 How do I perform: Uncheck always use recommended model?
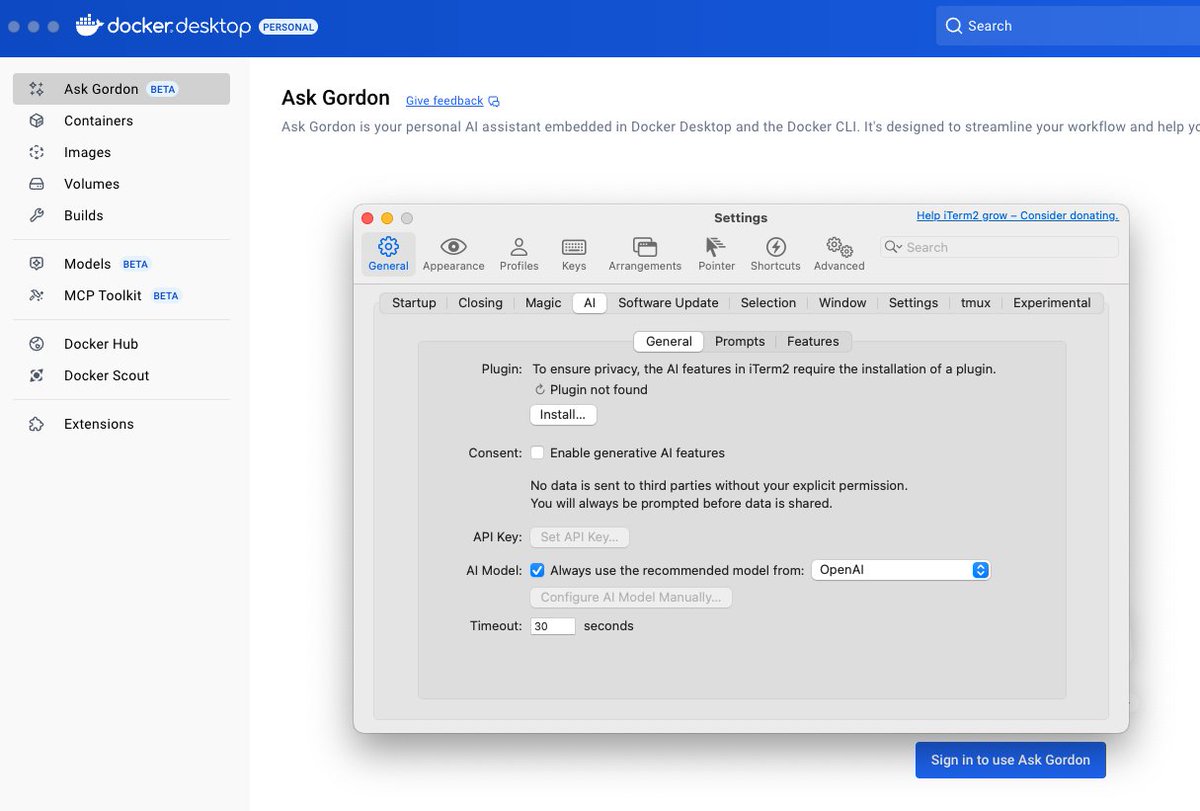click(537, 570)
